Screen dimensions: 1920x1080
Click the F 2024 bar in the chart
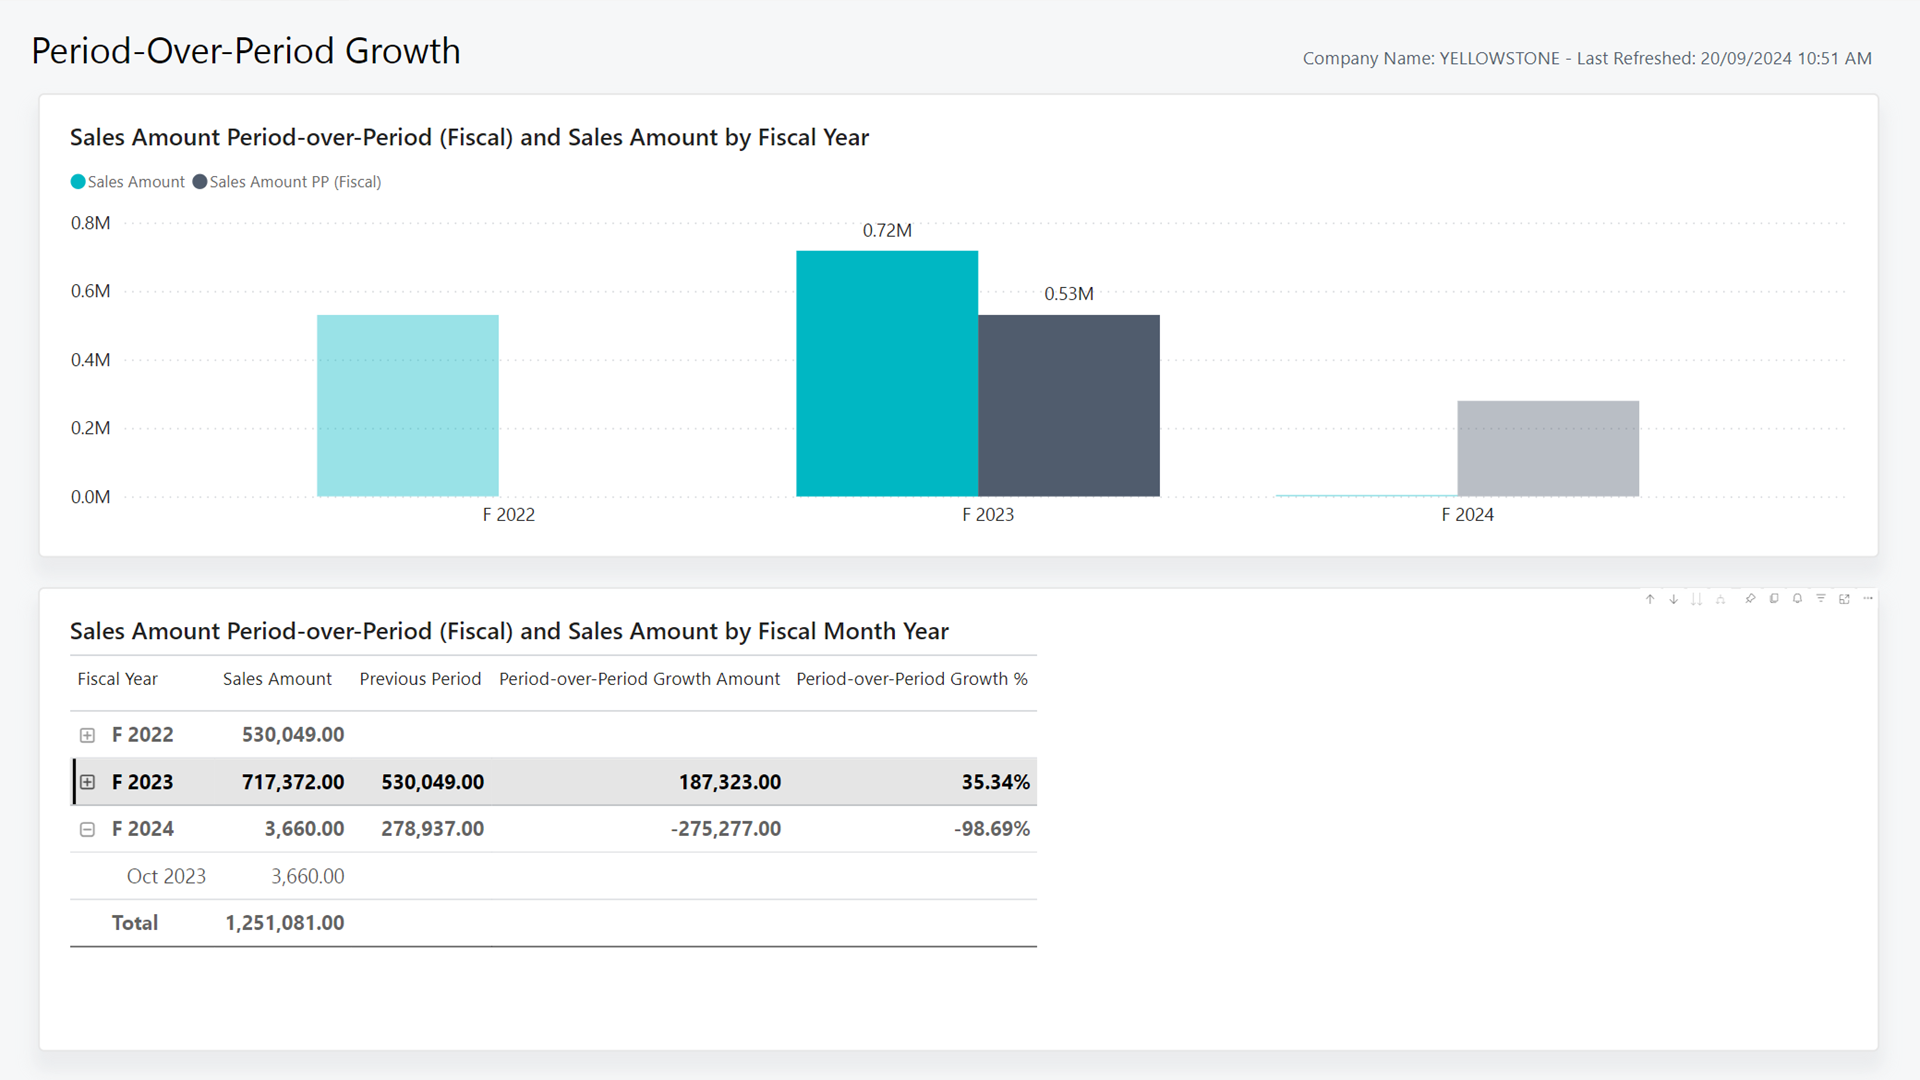[x=1548, y=446]
